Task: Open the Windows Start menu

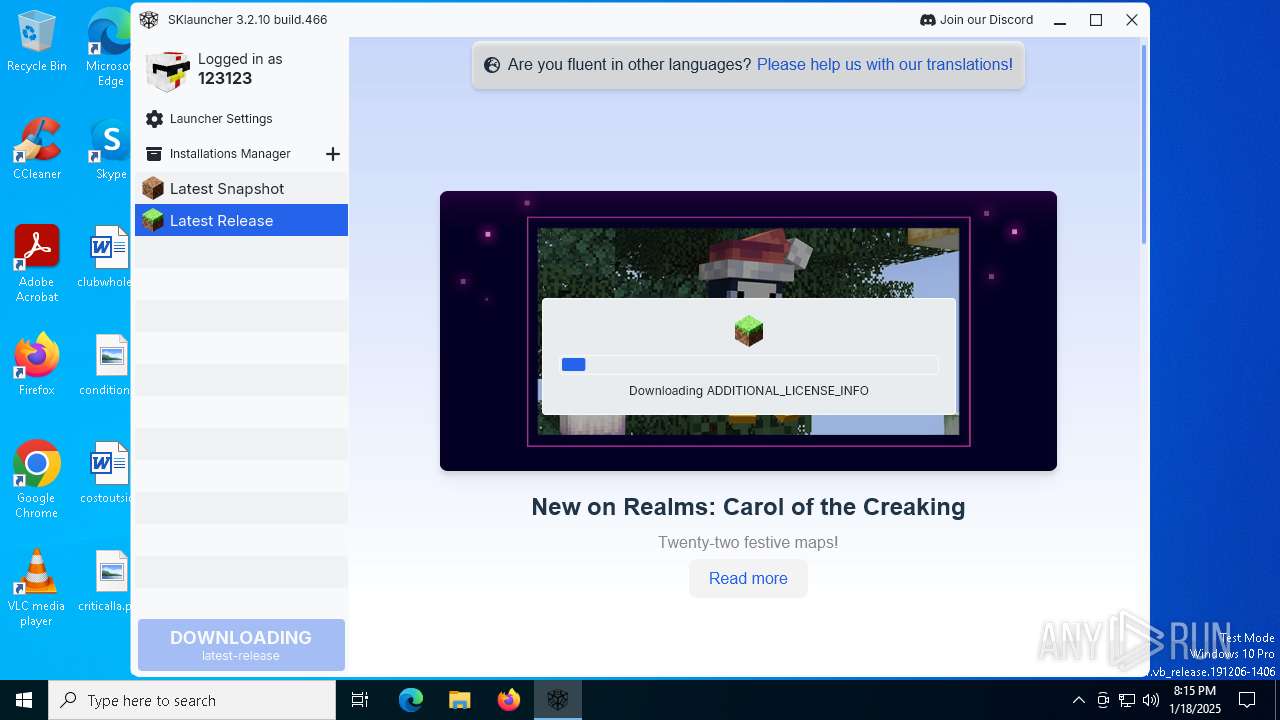Action: 24,700
